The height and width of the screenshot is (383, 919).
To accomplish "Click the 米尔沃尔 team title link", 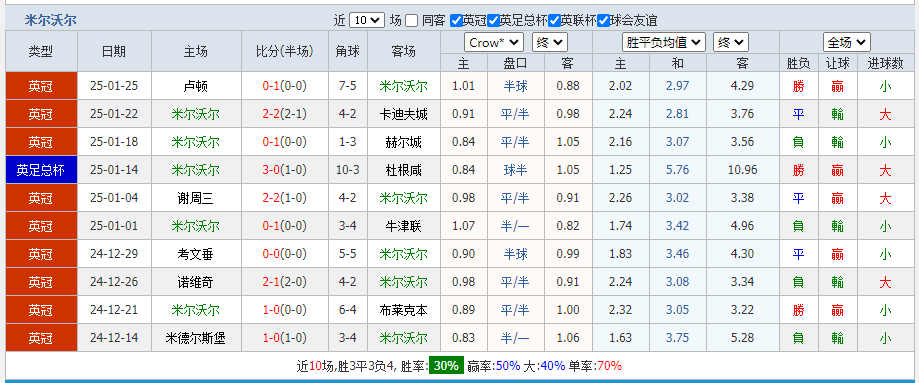I will [50, 21].
